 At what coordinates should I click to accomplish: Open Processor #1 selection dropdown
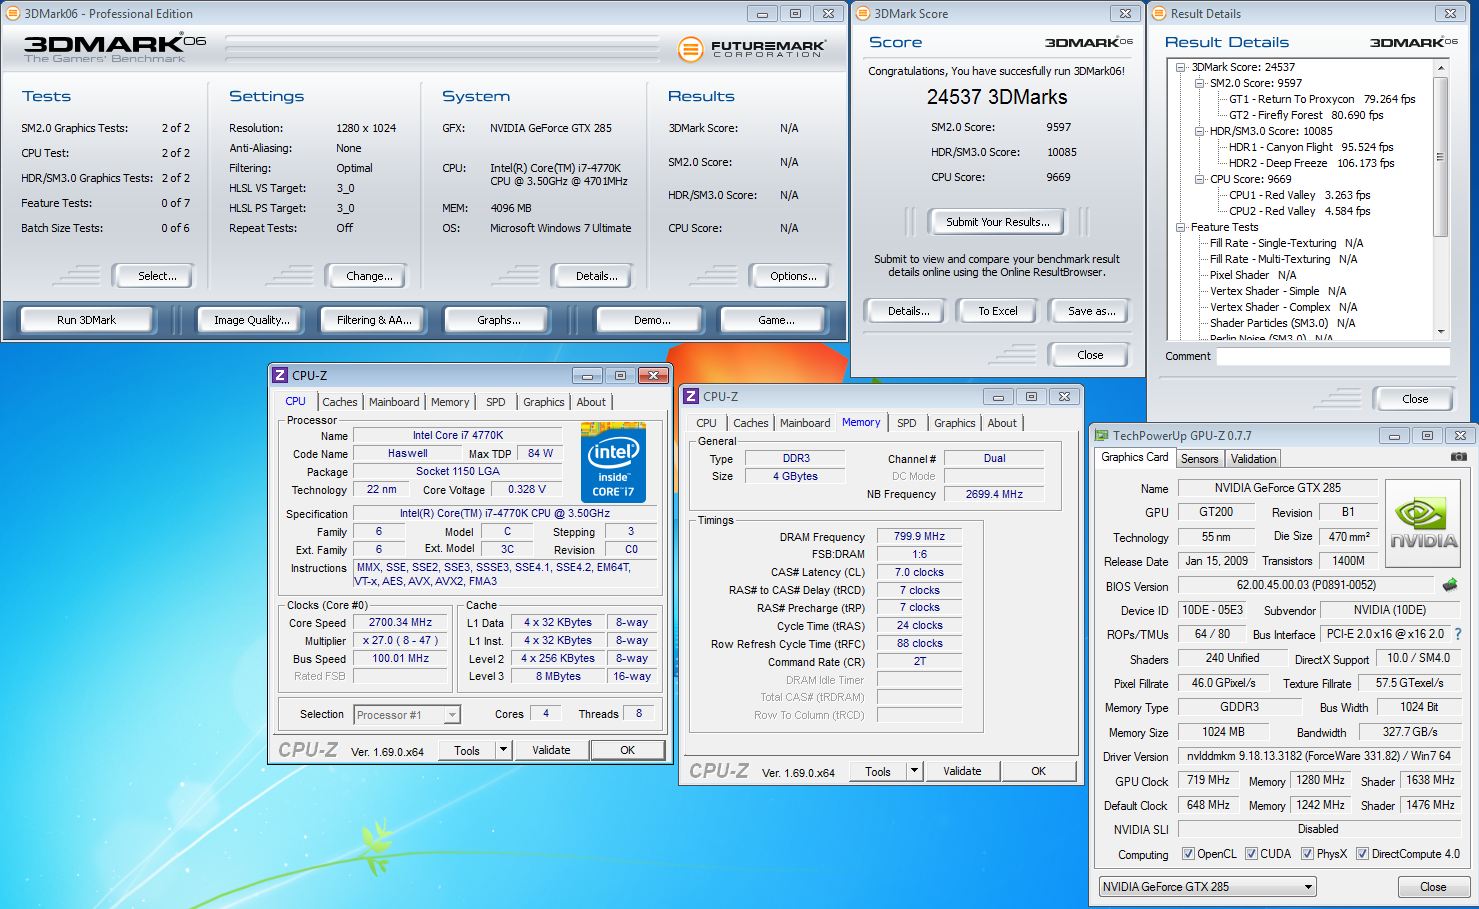[x=407, y=715]
